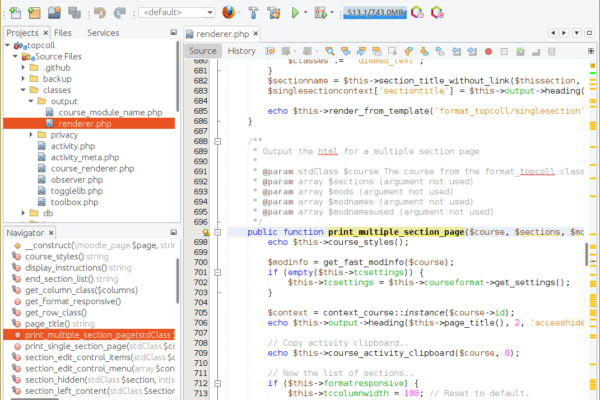The height and width of the screenshot is (400, 600).
Task: Click the memory usage bar 513.1/743.0MB
Action: click(375, 13)
